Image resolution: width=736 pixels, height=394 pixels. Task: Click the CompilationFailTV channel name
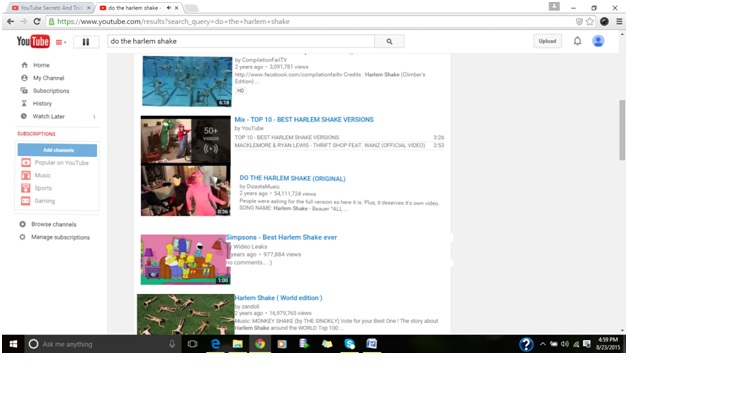(264, 60)
